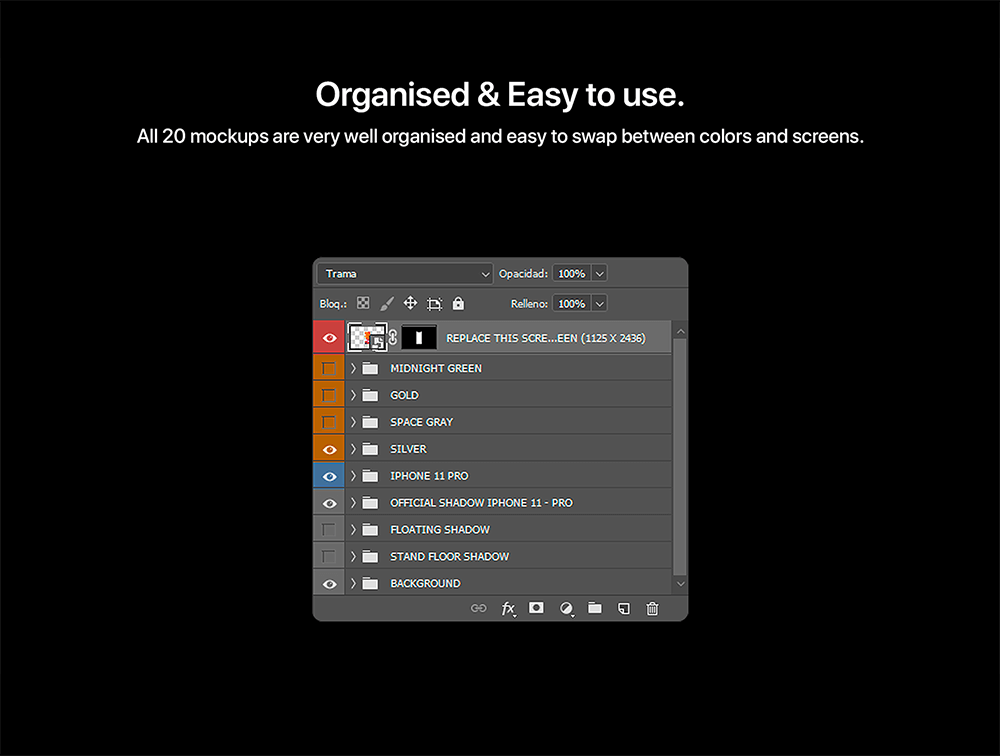Expand the IPHONE 11 PRO group

(x=353, y=476)
